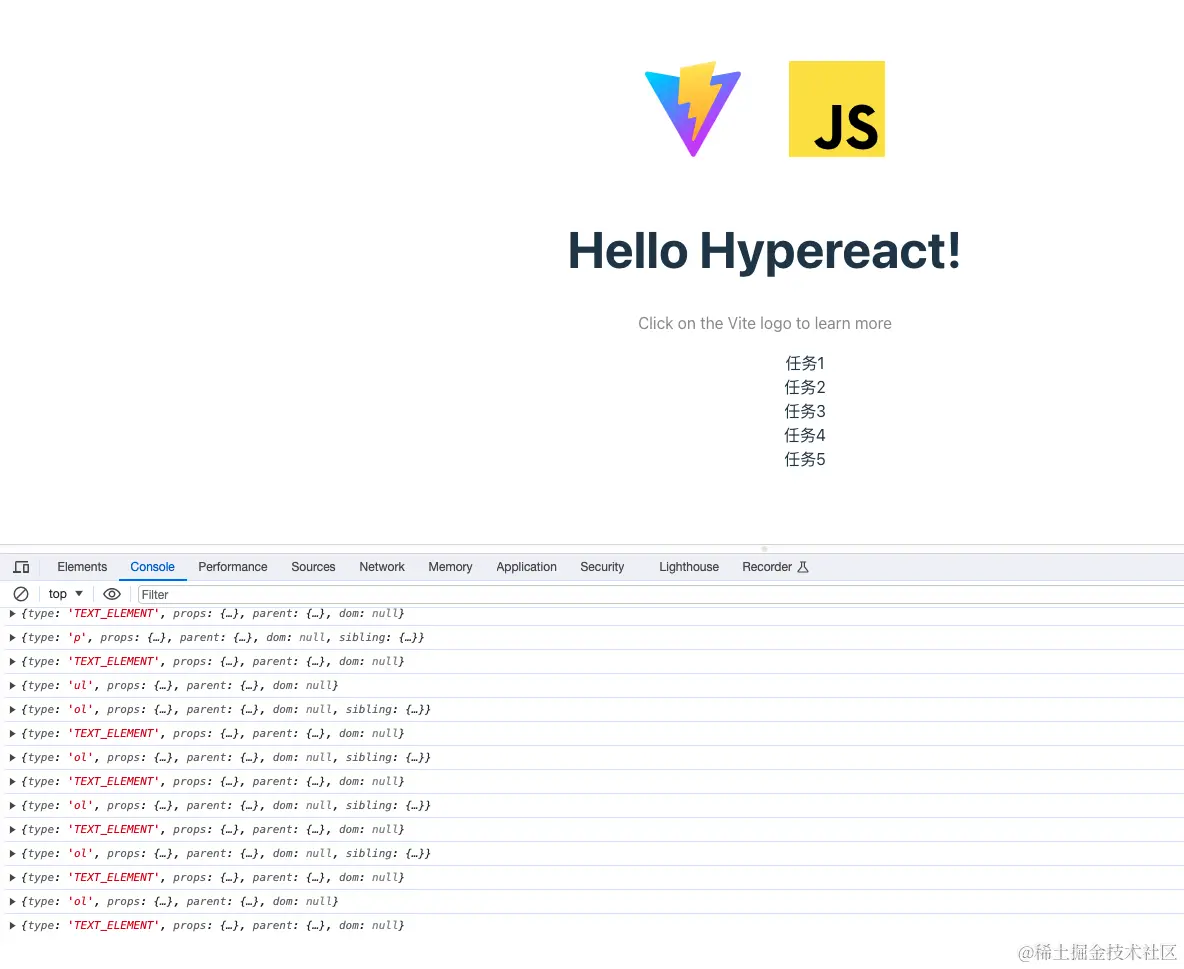Image resolution: width=1184 pixels, height=969 pixels.
Task: Click 'Click on the Vite logo to learn more'
Action: pos(764,323)
